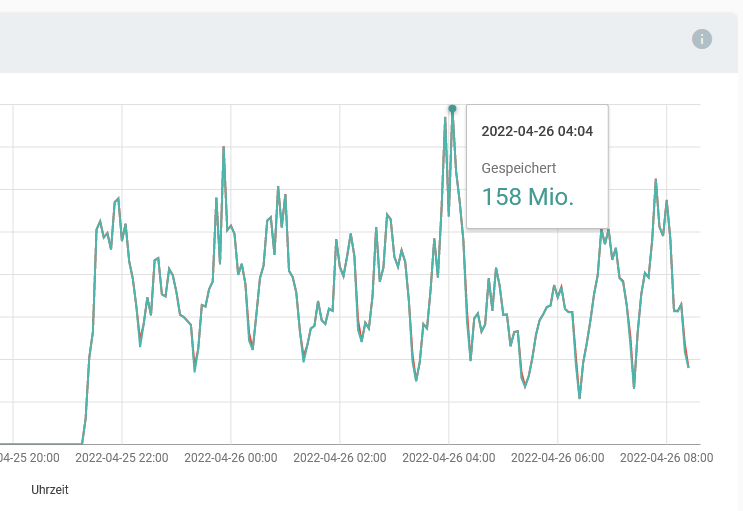Viewport: 743px width, 511px height.
Task: Select the Gespeichert label in the tooltip
Action: [518, 169]
